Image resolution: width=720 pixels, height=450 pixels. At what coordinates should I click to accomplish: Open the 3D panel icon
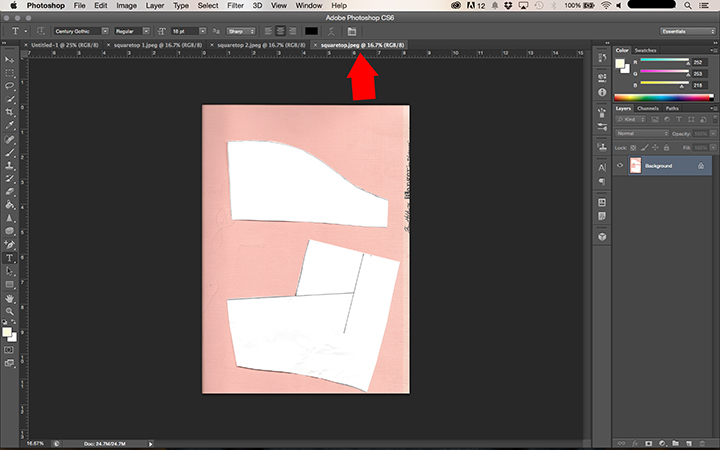click(602, 236)
